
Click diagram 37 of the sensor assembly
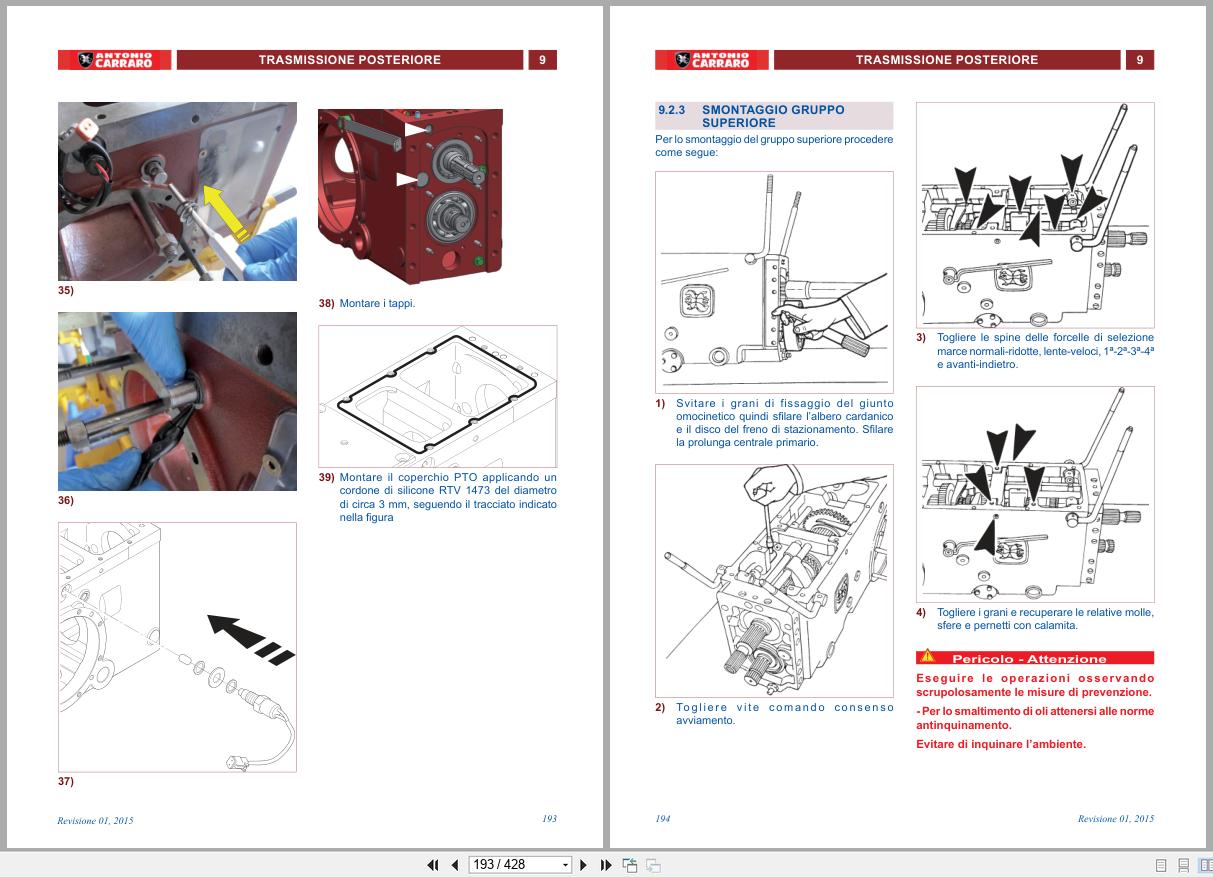tap(177, 647)
